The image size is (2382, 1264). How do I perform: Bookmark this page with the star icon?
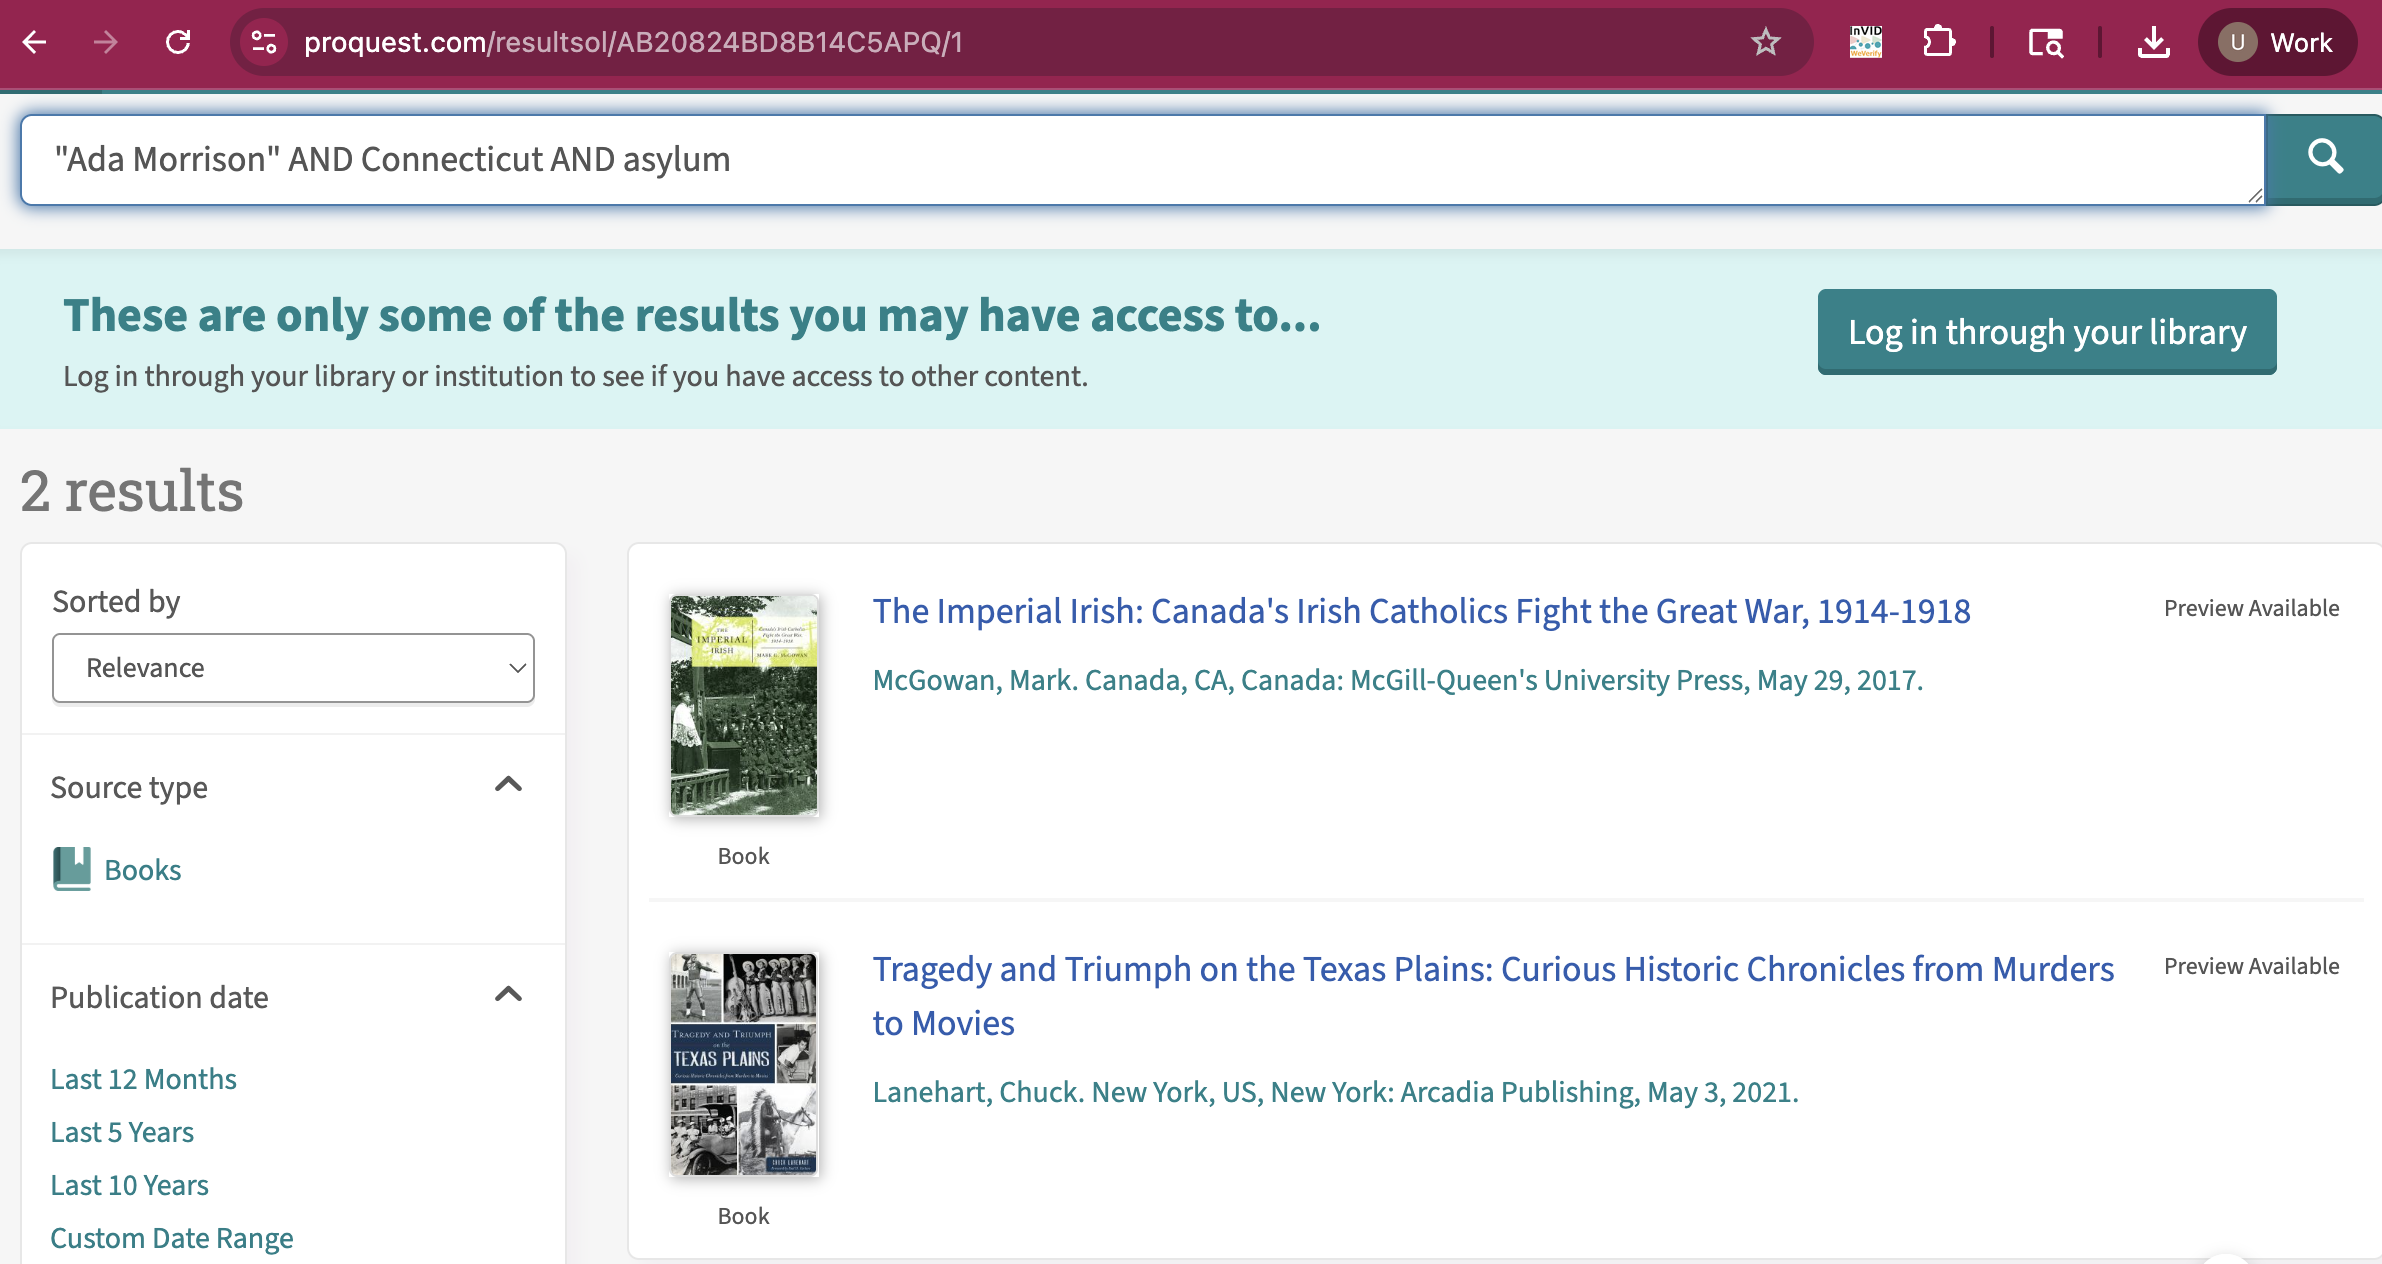click(1765, 42)
